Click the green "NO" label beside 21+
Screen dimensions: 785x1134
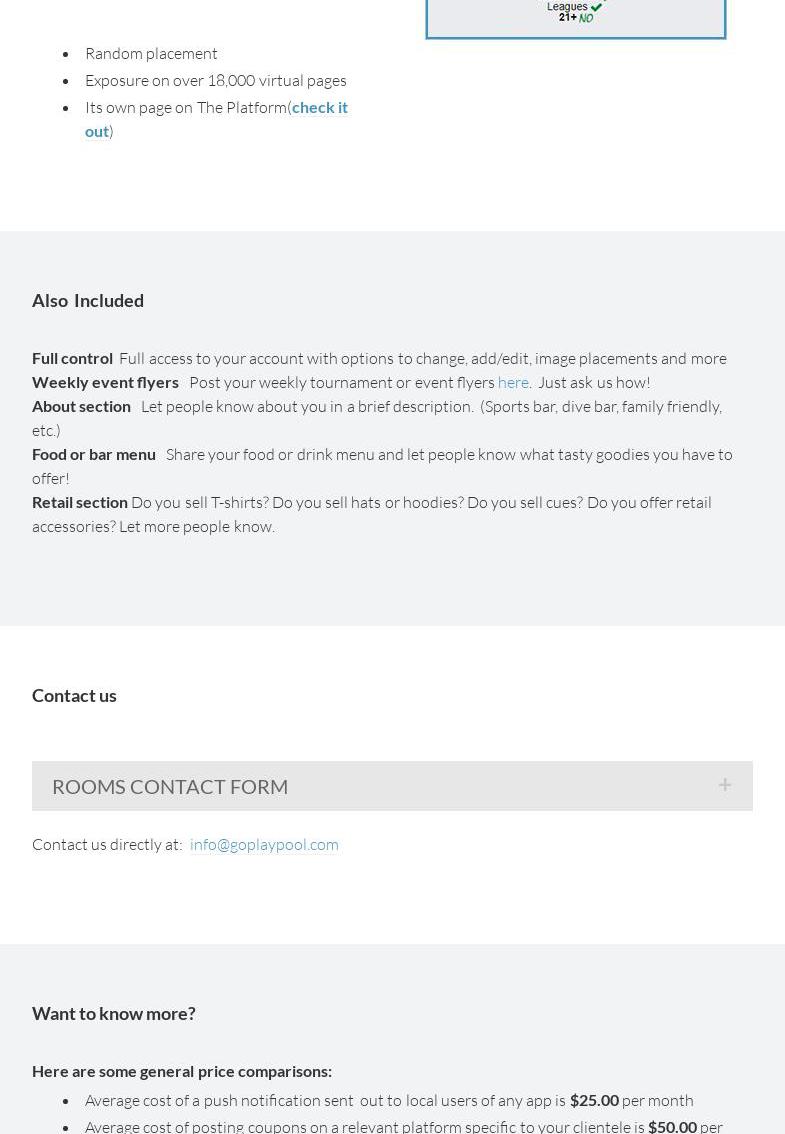(586, 18)
